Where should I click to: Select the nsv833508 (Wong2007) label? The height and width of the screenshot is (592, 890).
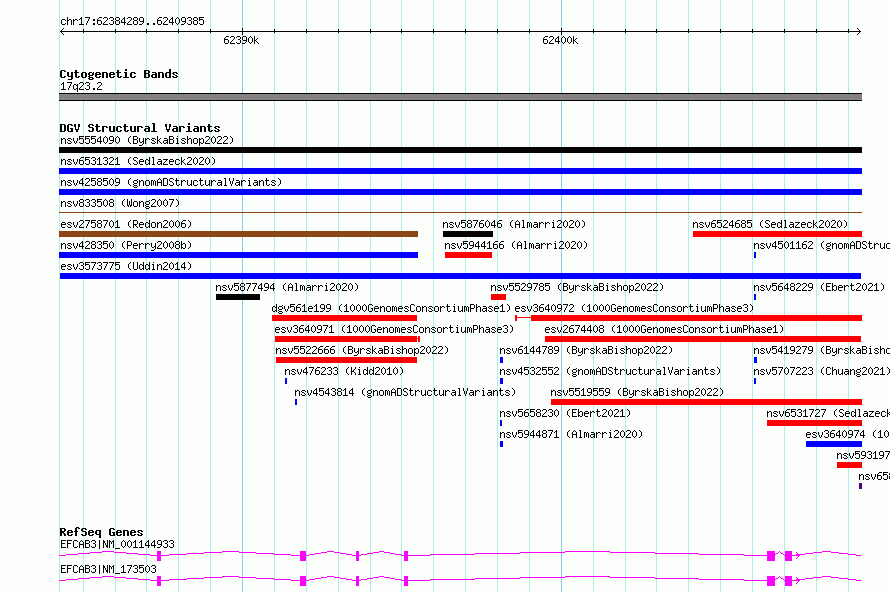tap(120, 203)
